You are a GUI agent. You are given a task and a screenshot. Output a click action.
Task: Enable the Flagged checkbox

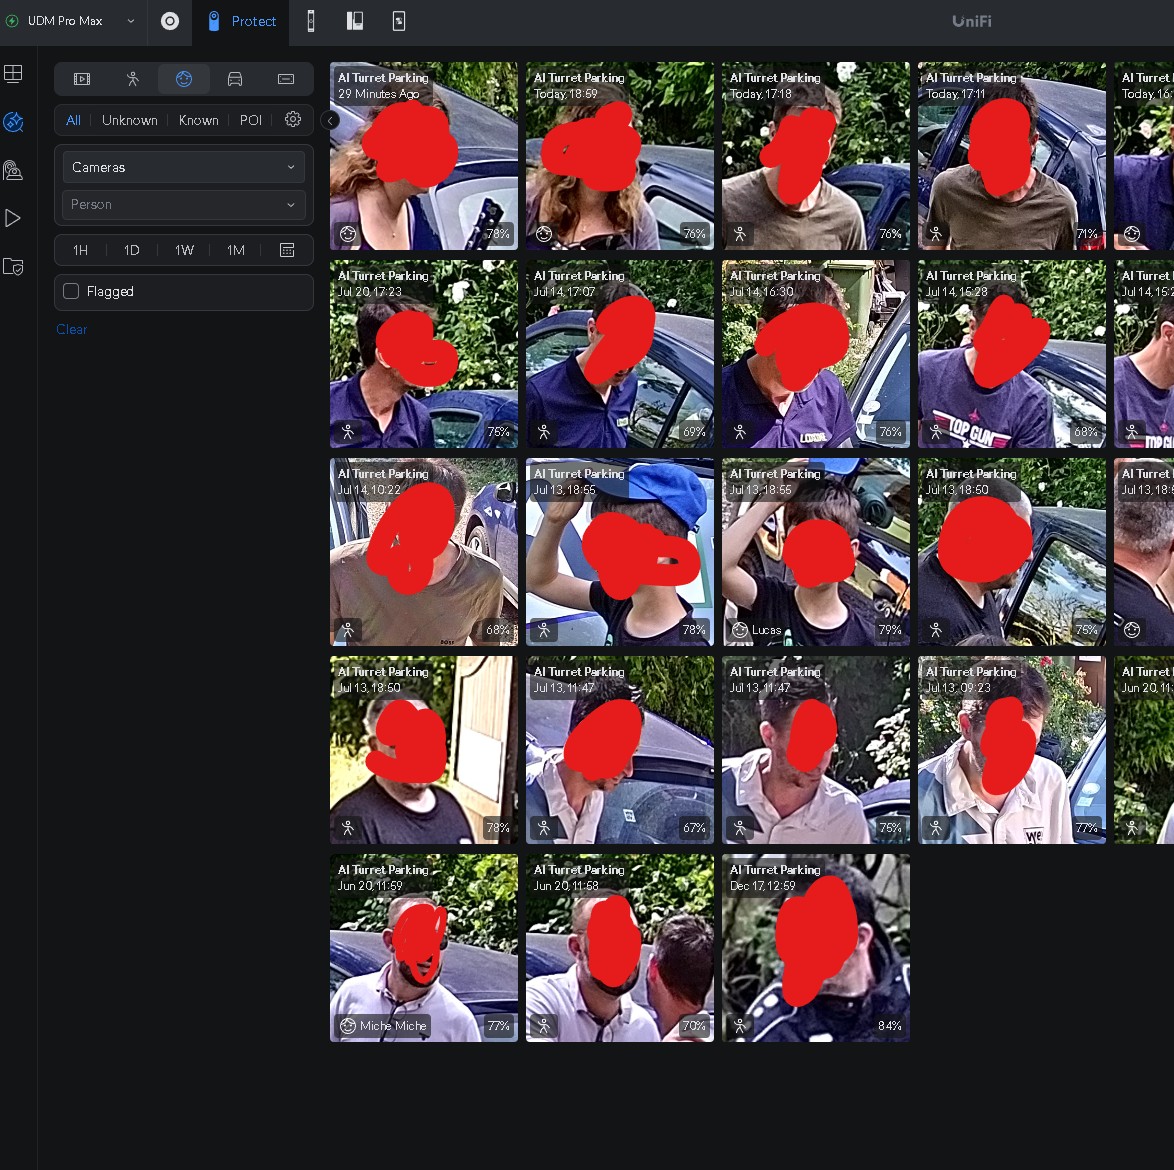pyautogui.click(x=71, y=291)
